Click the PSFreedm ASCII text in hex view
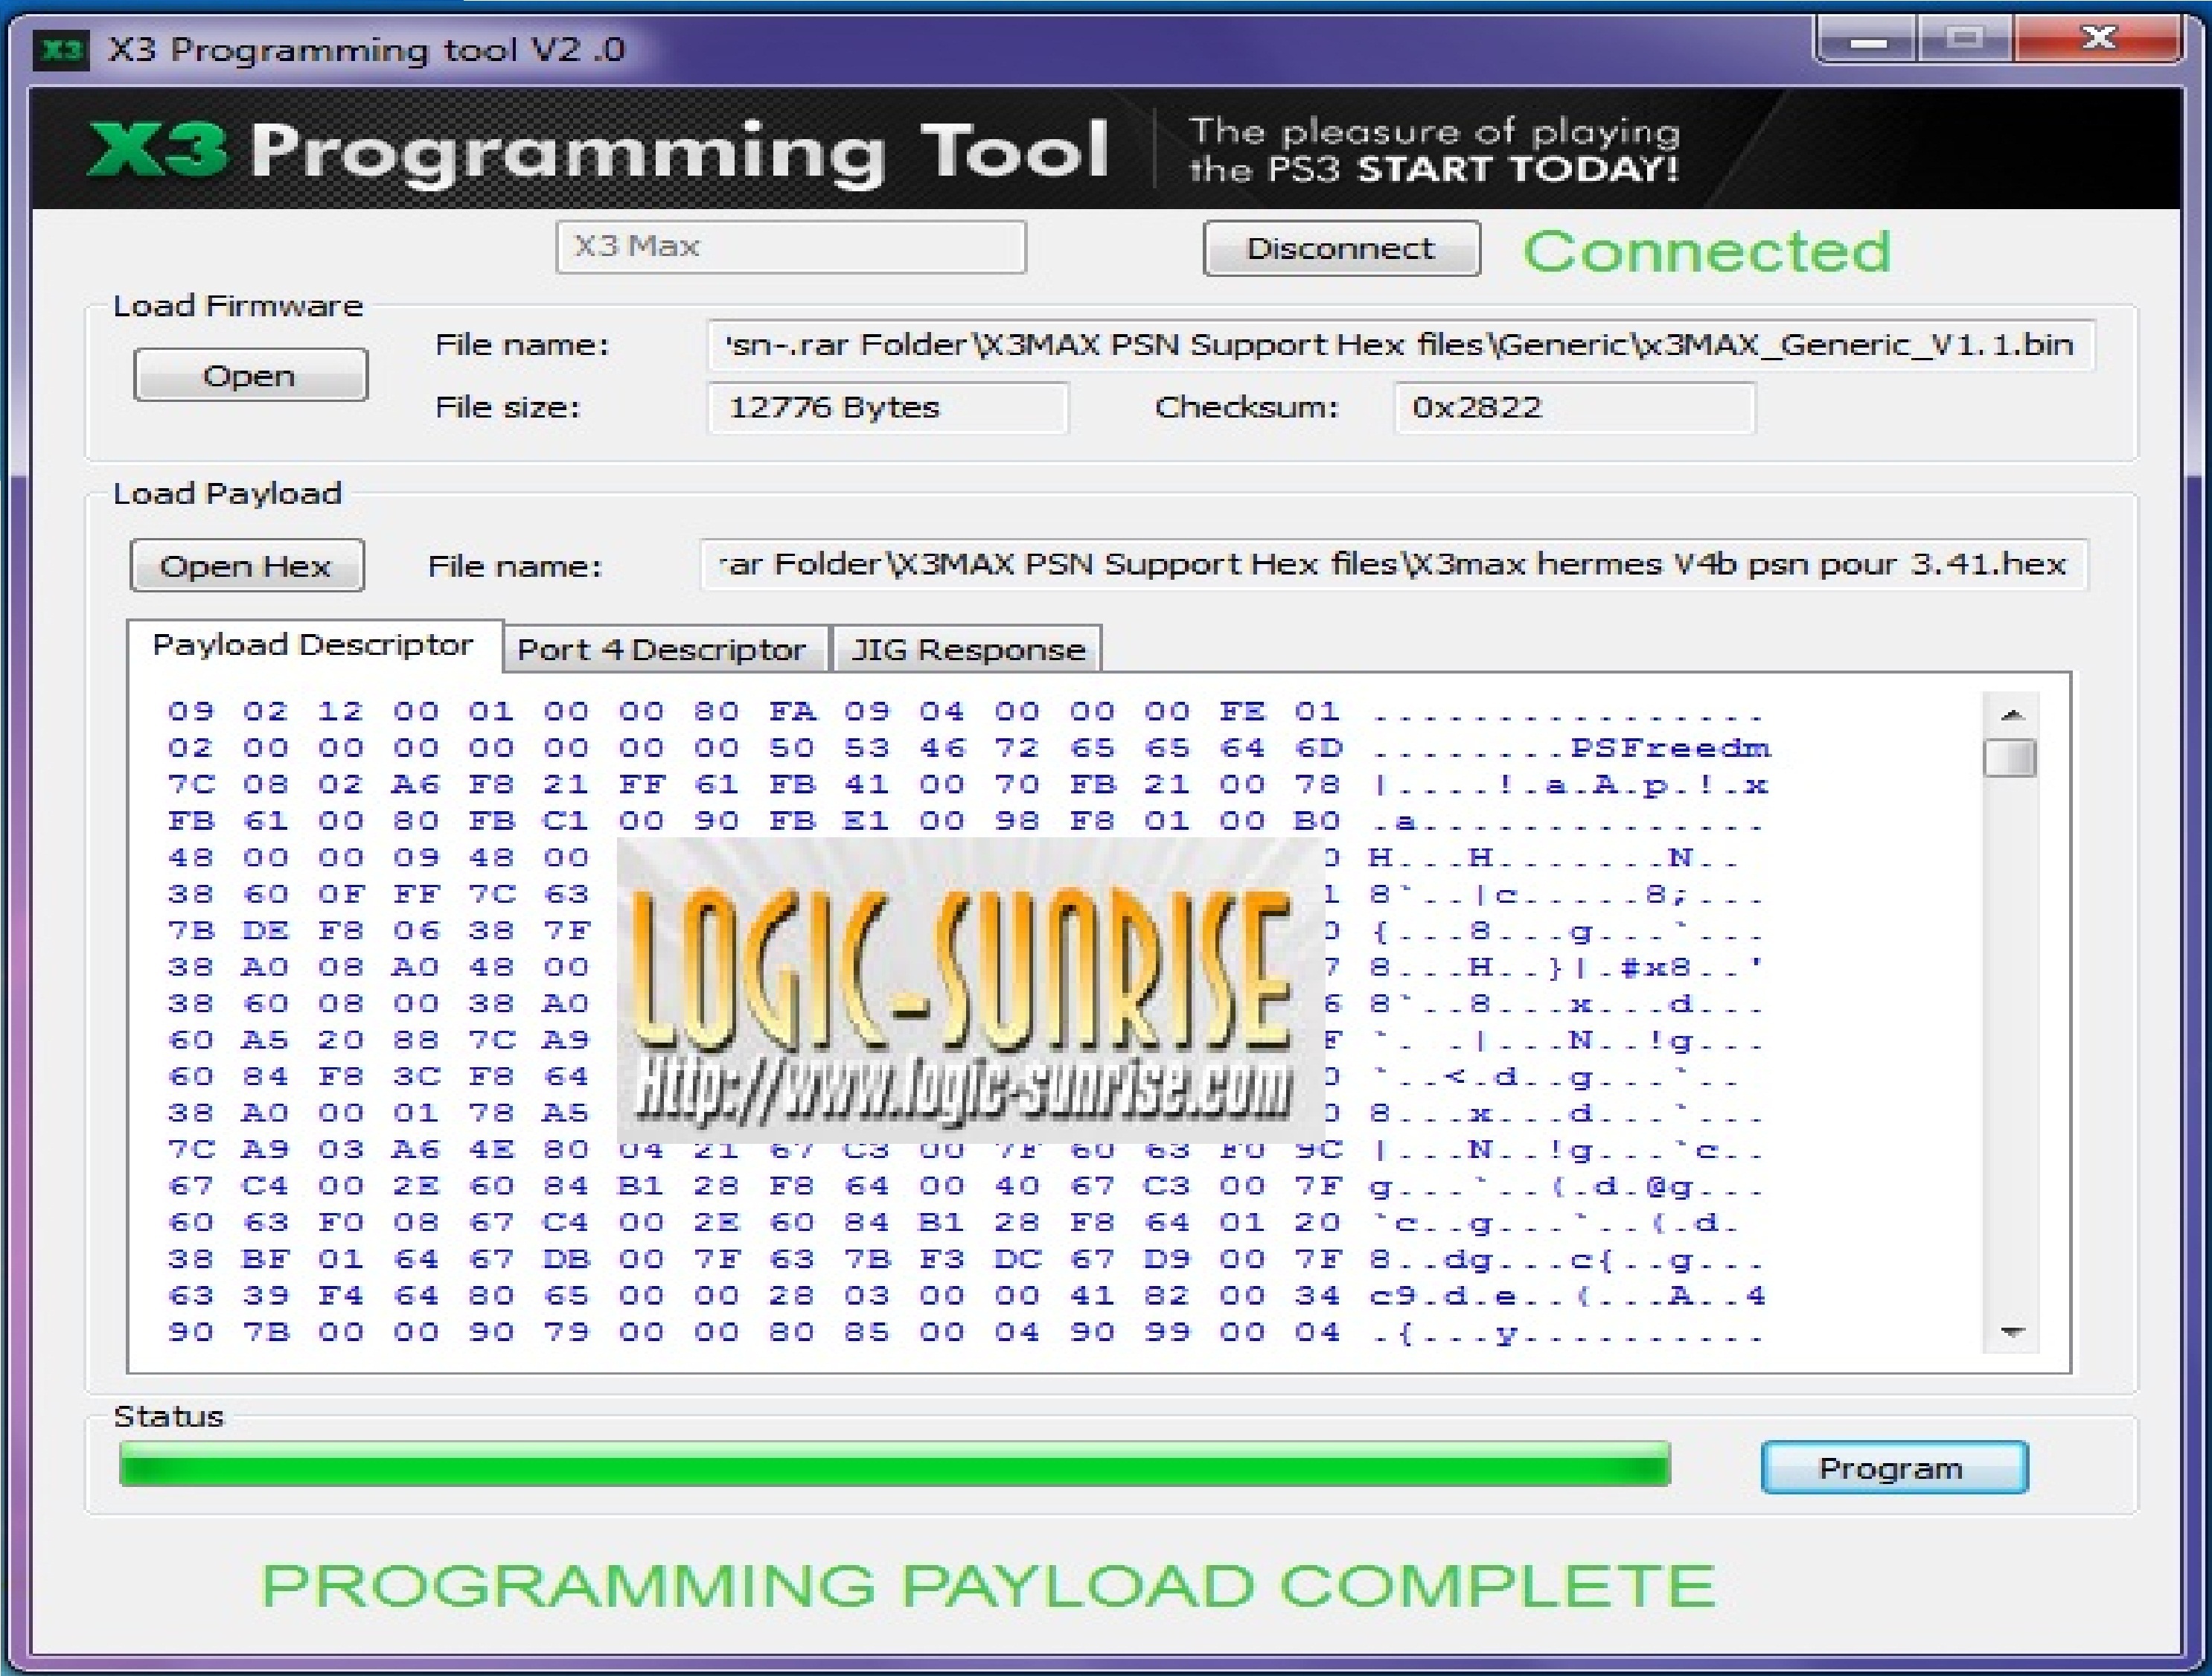 (1670, 748)
